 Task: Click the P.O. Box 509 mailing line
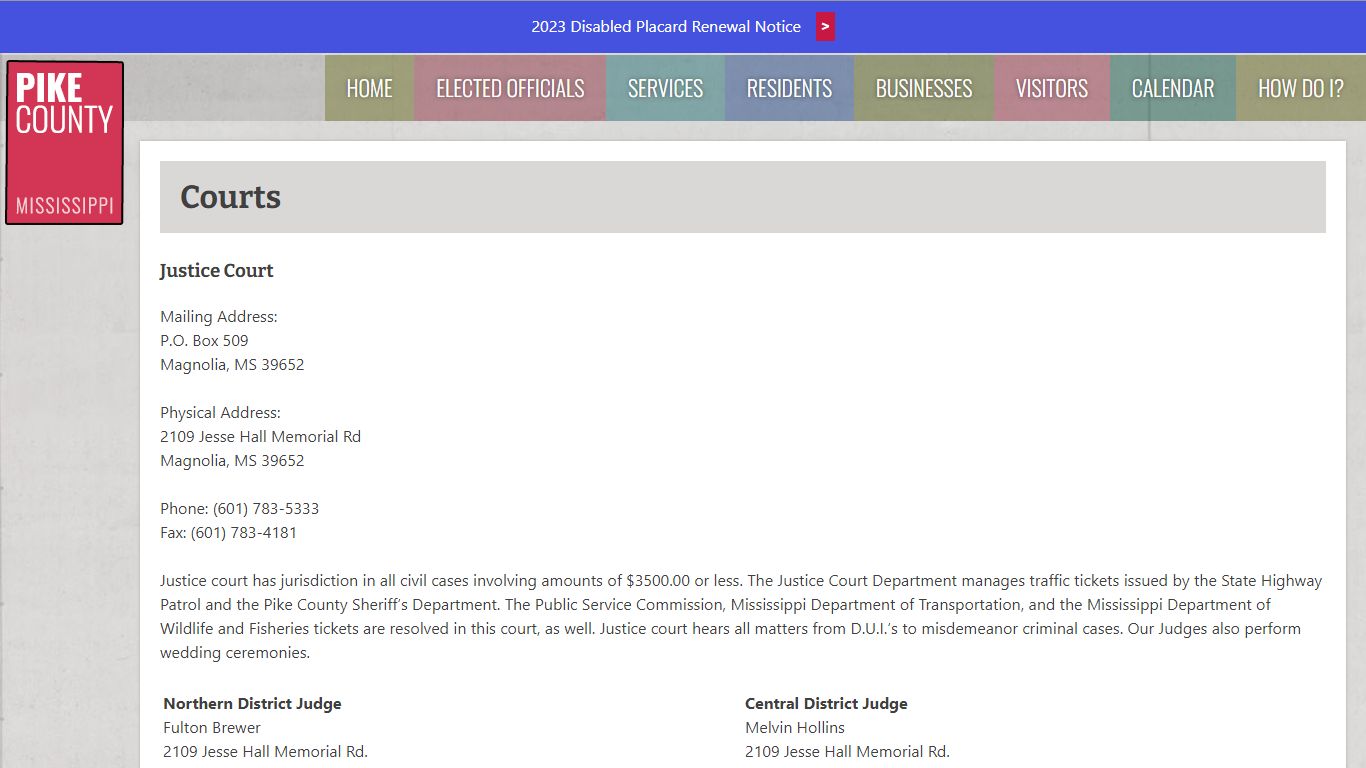204,341
